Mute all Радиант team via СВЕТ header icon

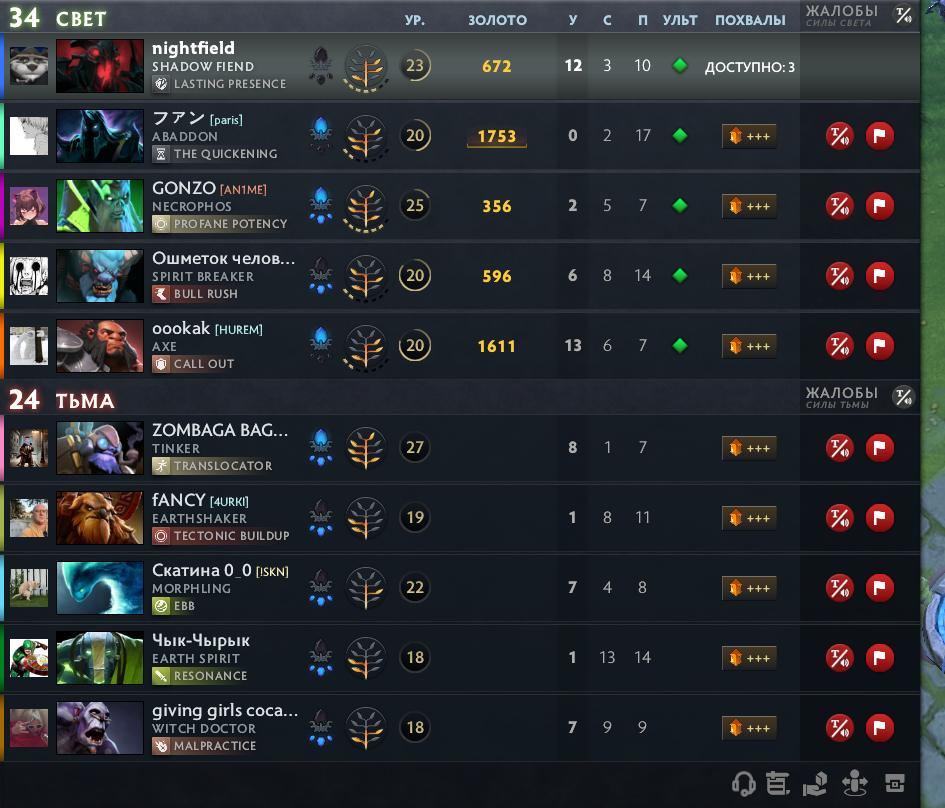tap(903, 15)
